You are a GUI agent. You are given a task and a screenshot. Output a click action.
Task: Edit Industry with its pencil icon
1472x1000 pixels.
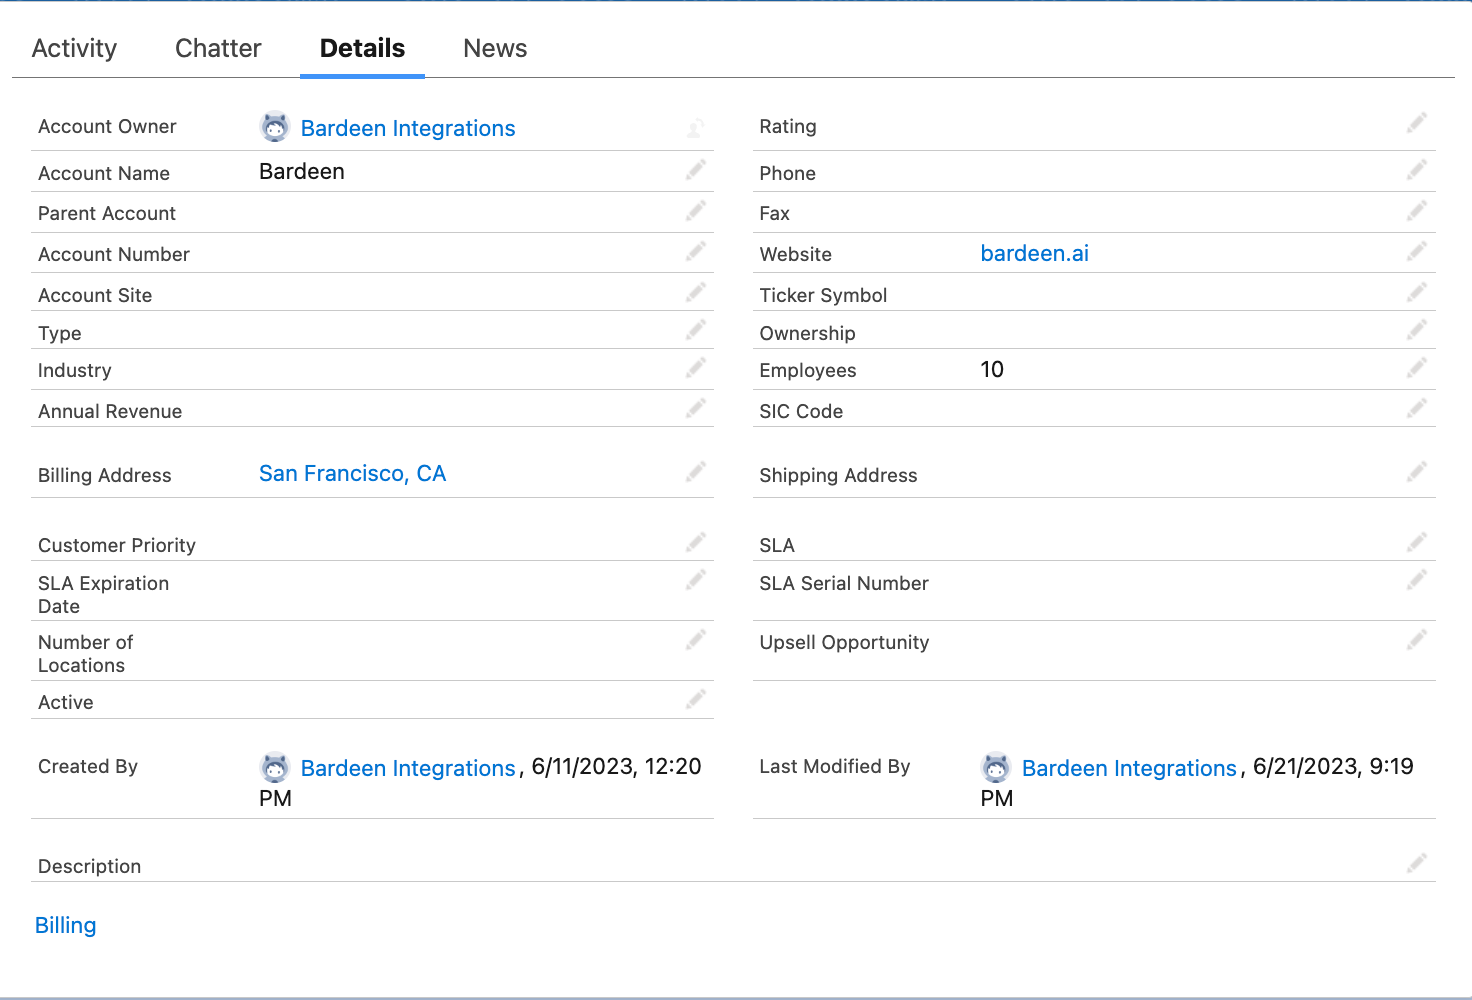coord(696,368)
